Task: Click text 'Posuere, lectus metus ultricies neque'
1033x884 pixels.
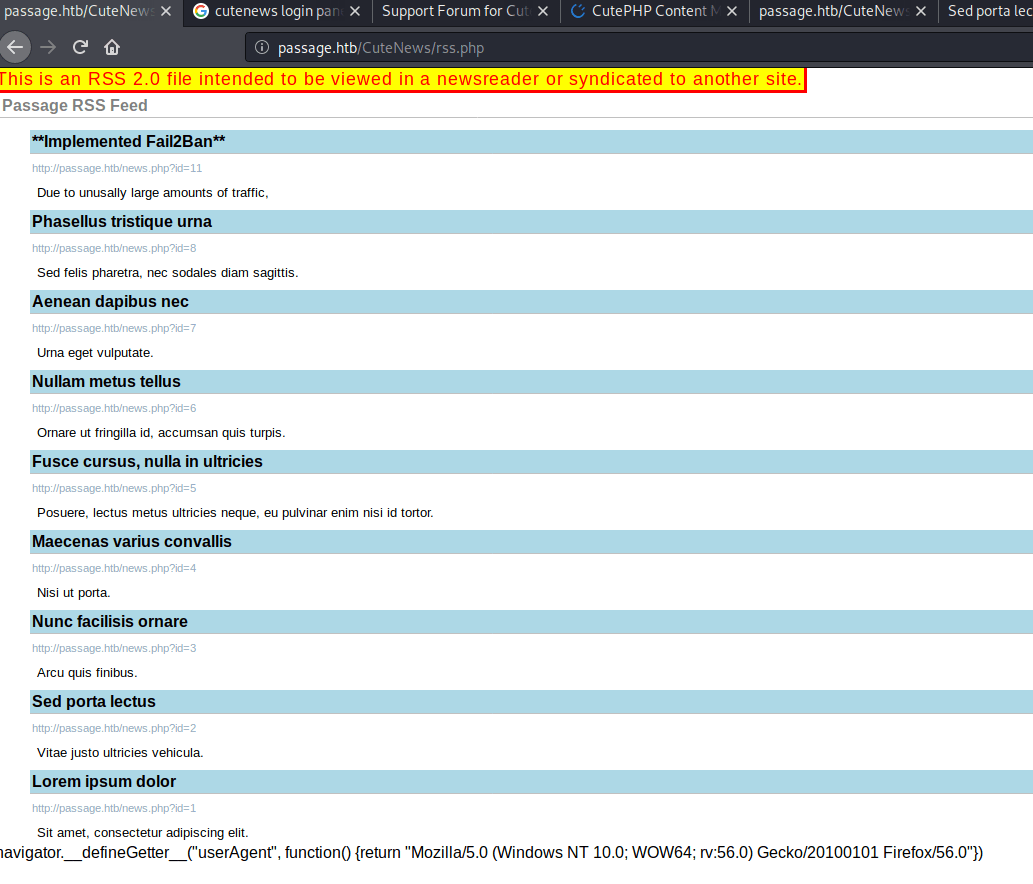Action: coord(147,513)
